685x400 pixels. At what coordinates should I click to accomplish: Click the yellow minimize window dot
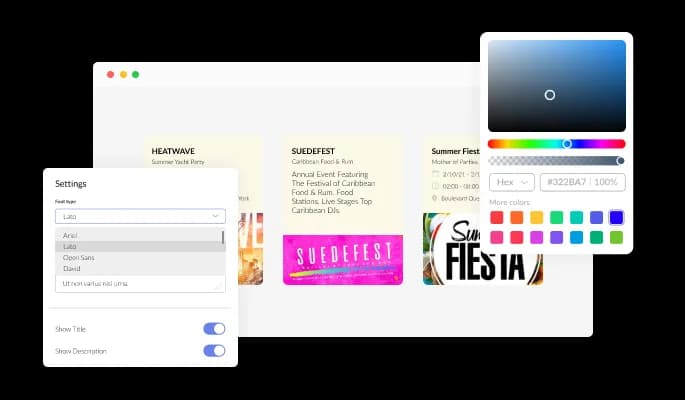(x=123, y=74)
